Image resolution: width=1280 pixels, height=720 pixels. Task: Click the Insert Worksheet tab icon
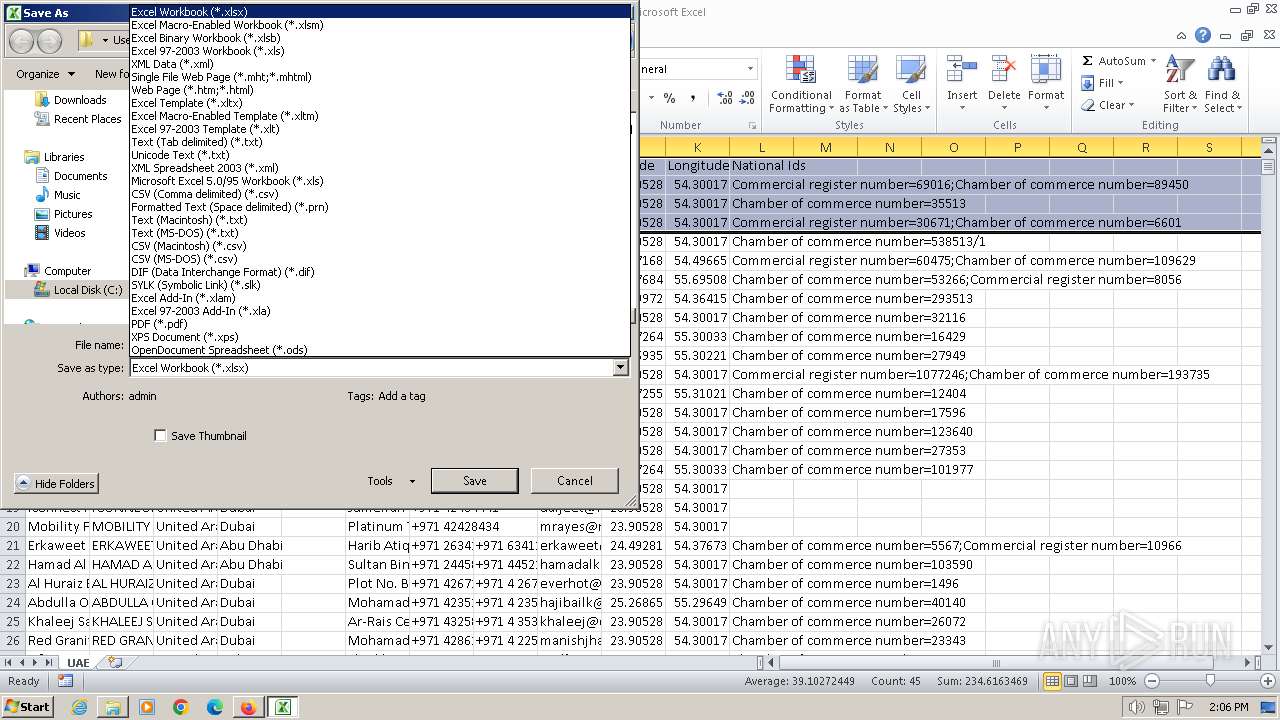(115, 662)
